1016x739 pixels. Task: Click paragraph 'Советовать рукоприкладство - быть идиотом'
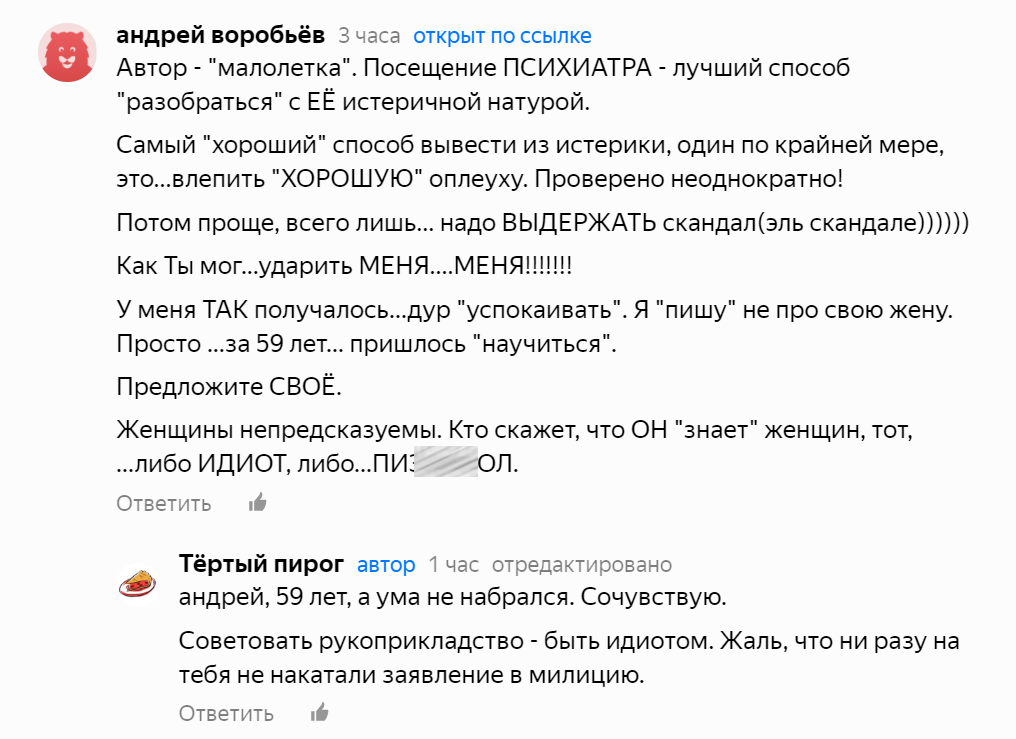(x=569, y=657)
